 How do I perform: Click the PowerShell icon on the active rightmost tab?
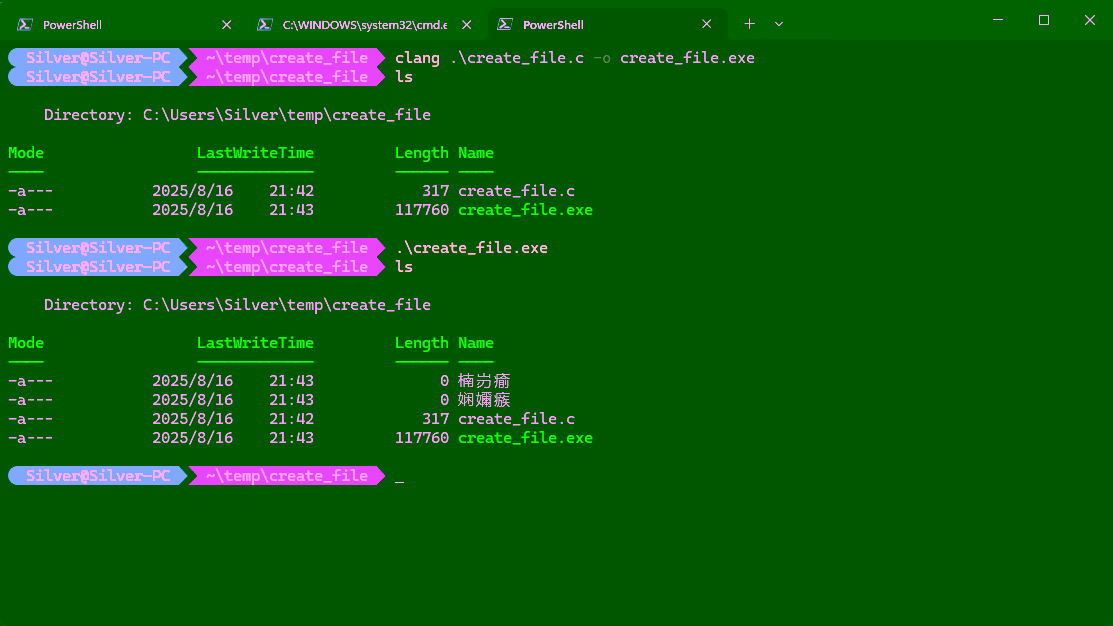click(504, 24)
